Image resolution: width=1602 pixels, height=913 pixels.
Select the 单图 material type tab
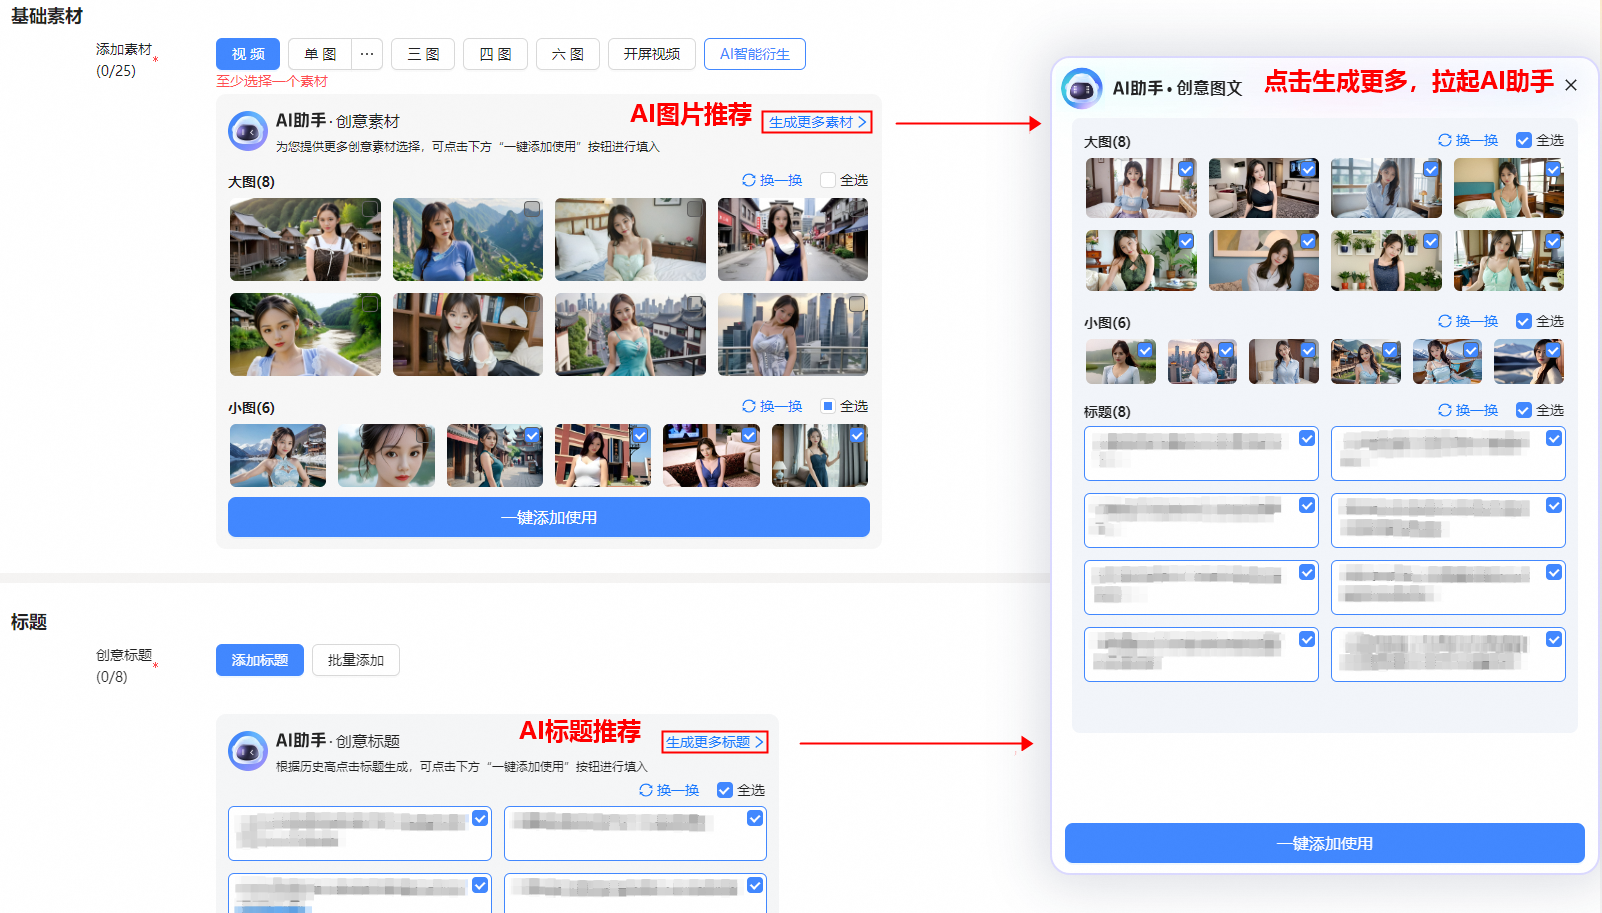coord(320,54)
